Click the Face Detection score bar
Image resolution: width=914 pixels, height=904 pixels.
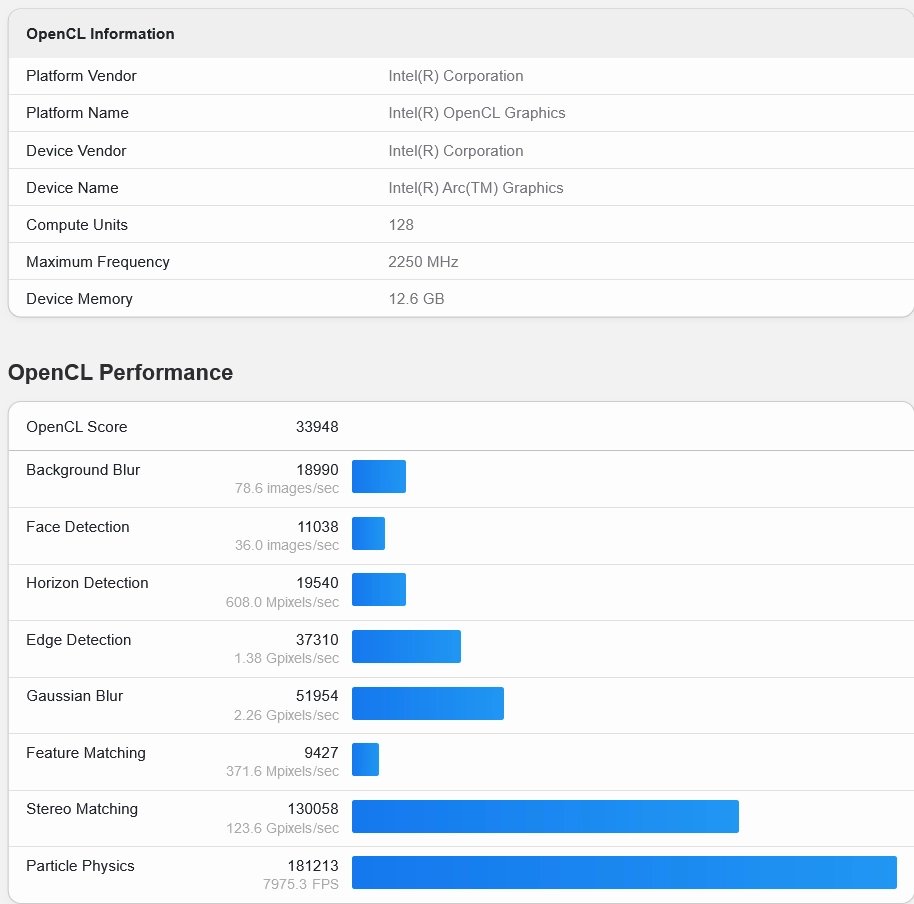click(x=368, y=533)
